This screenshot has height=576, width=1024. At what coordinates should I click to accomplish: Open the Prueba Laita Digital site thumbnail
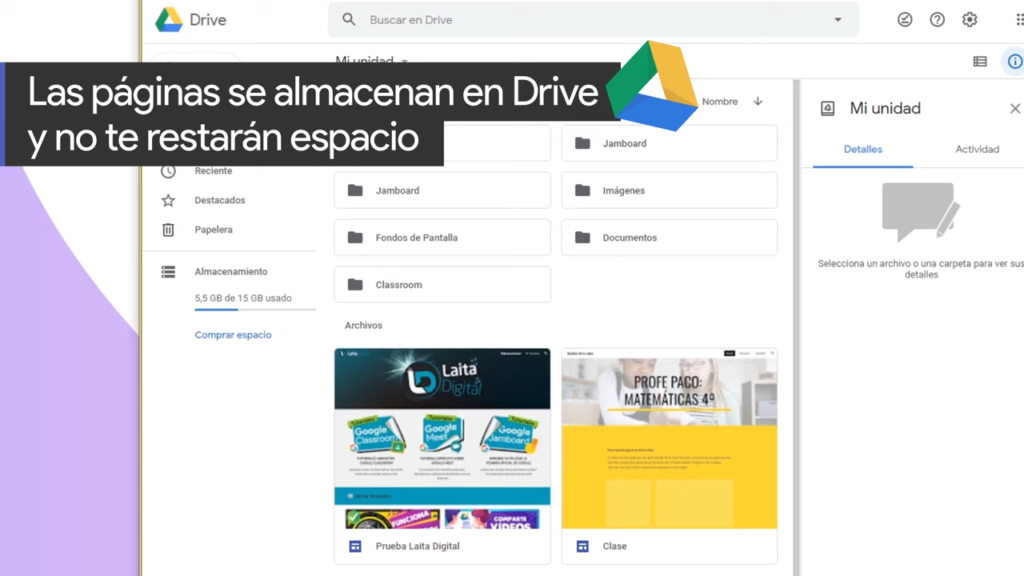tap(442, 438)
